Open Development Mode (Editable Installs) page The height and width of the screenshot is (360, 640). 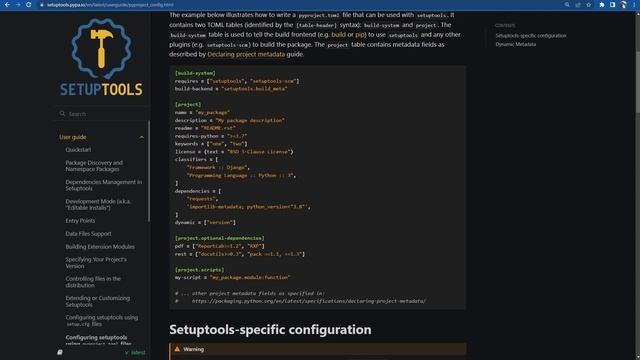pos(98,204)
